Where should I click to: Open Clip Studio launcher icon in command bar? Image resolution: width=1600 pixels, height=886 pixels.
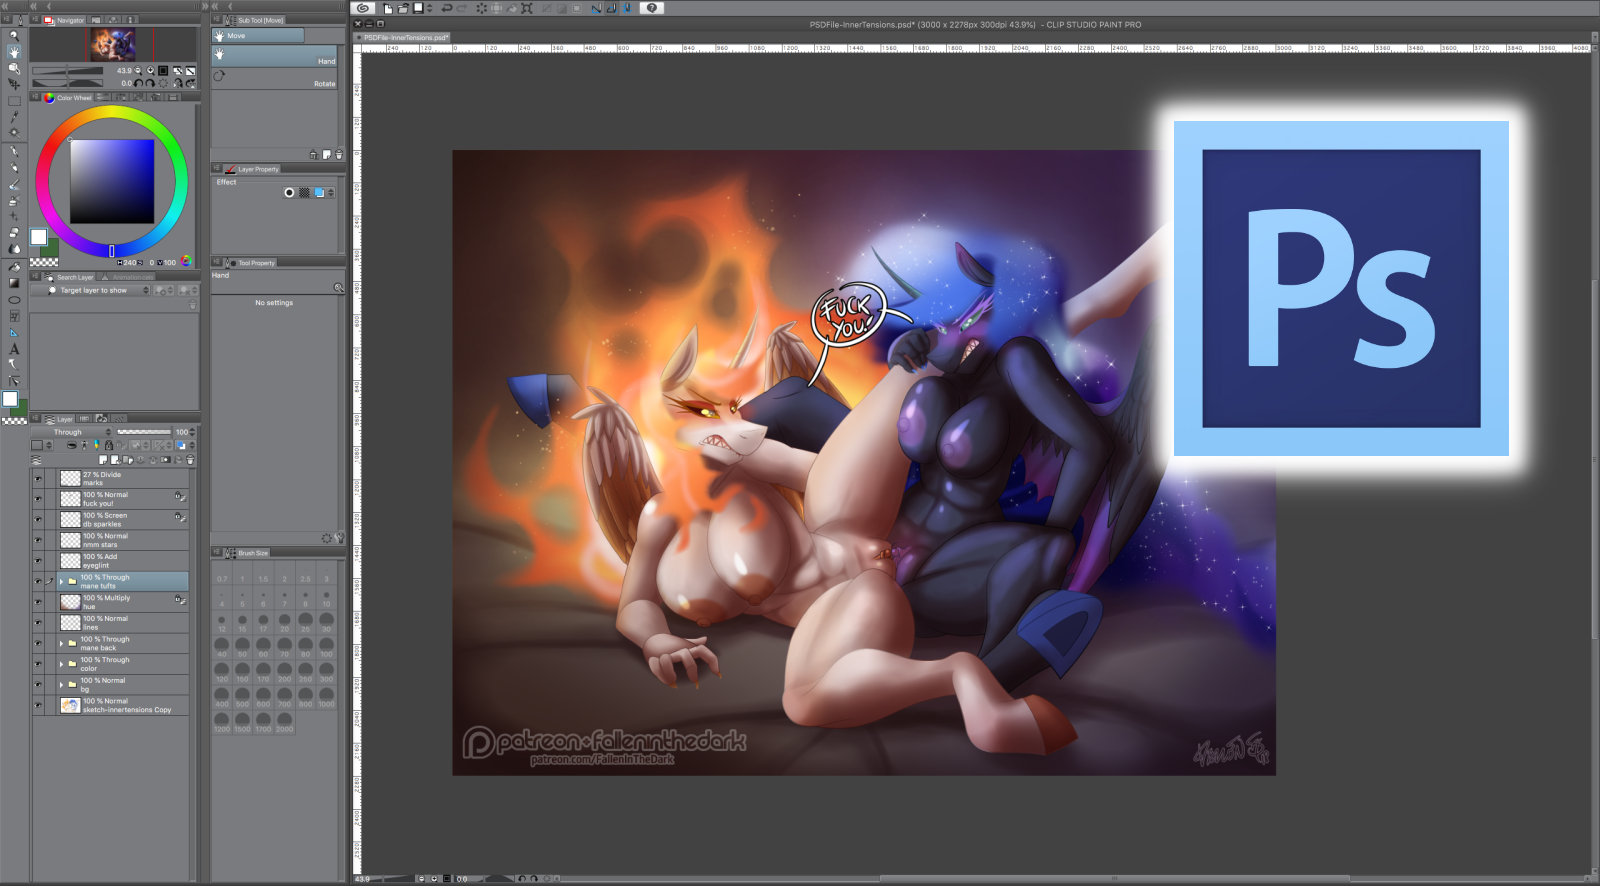(363, 8)
